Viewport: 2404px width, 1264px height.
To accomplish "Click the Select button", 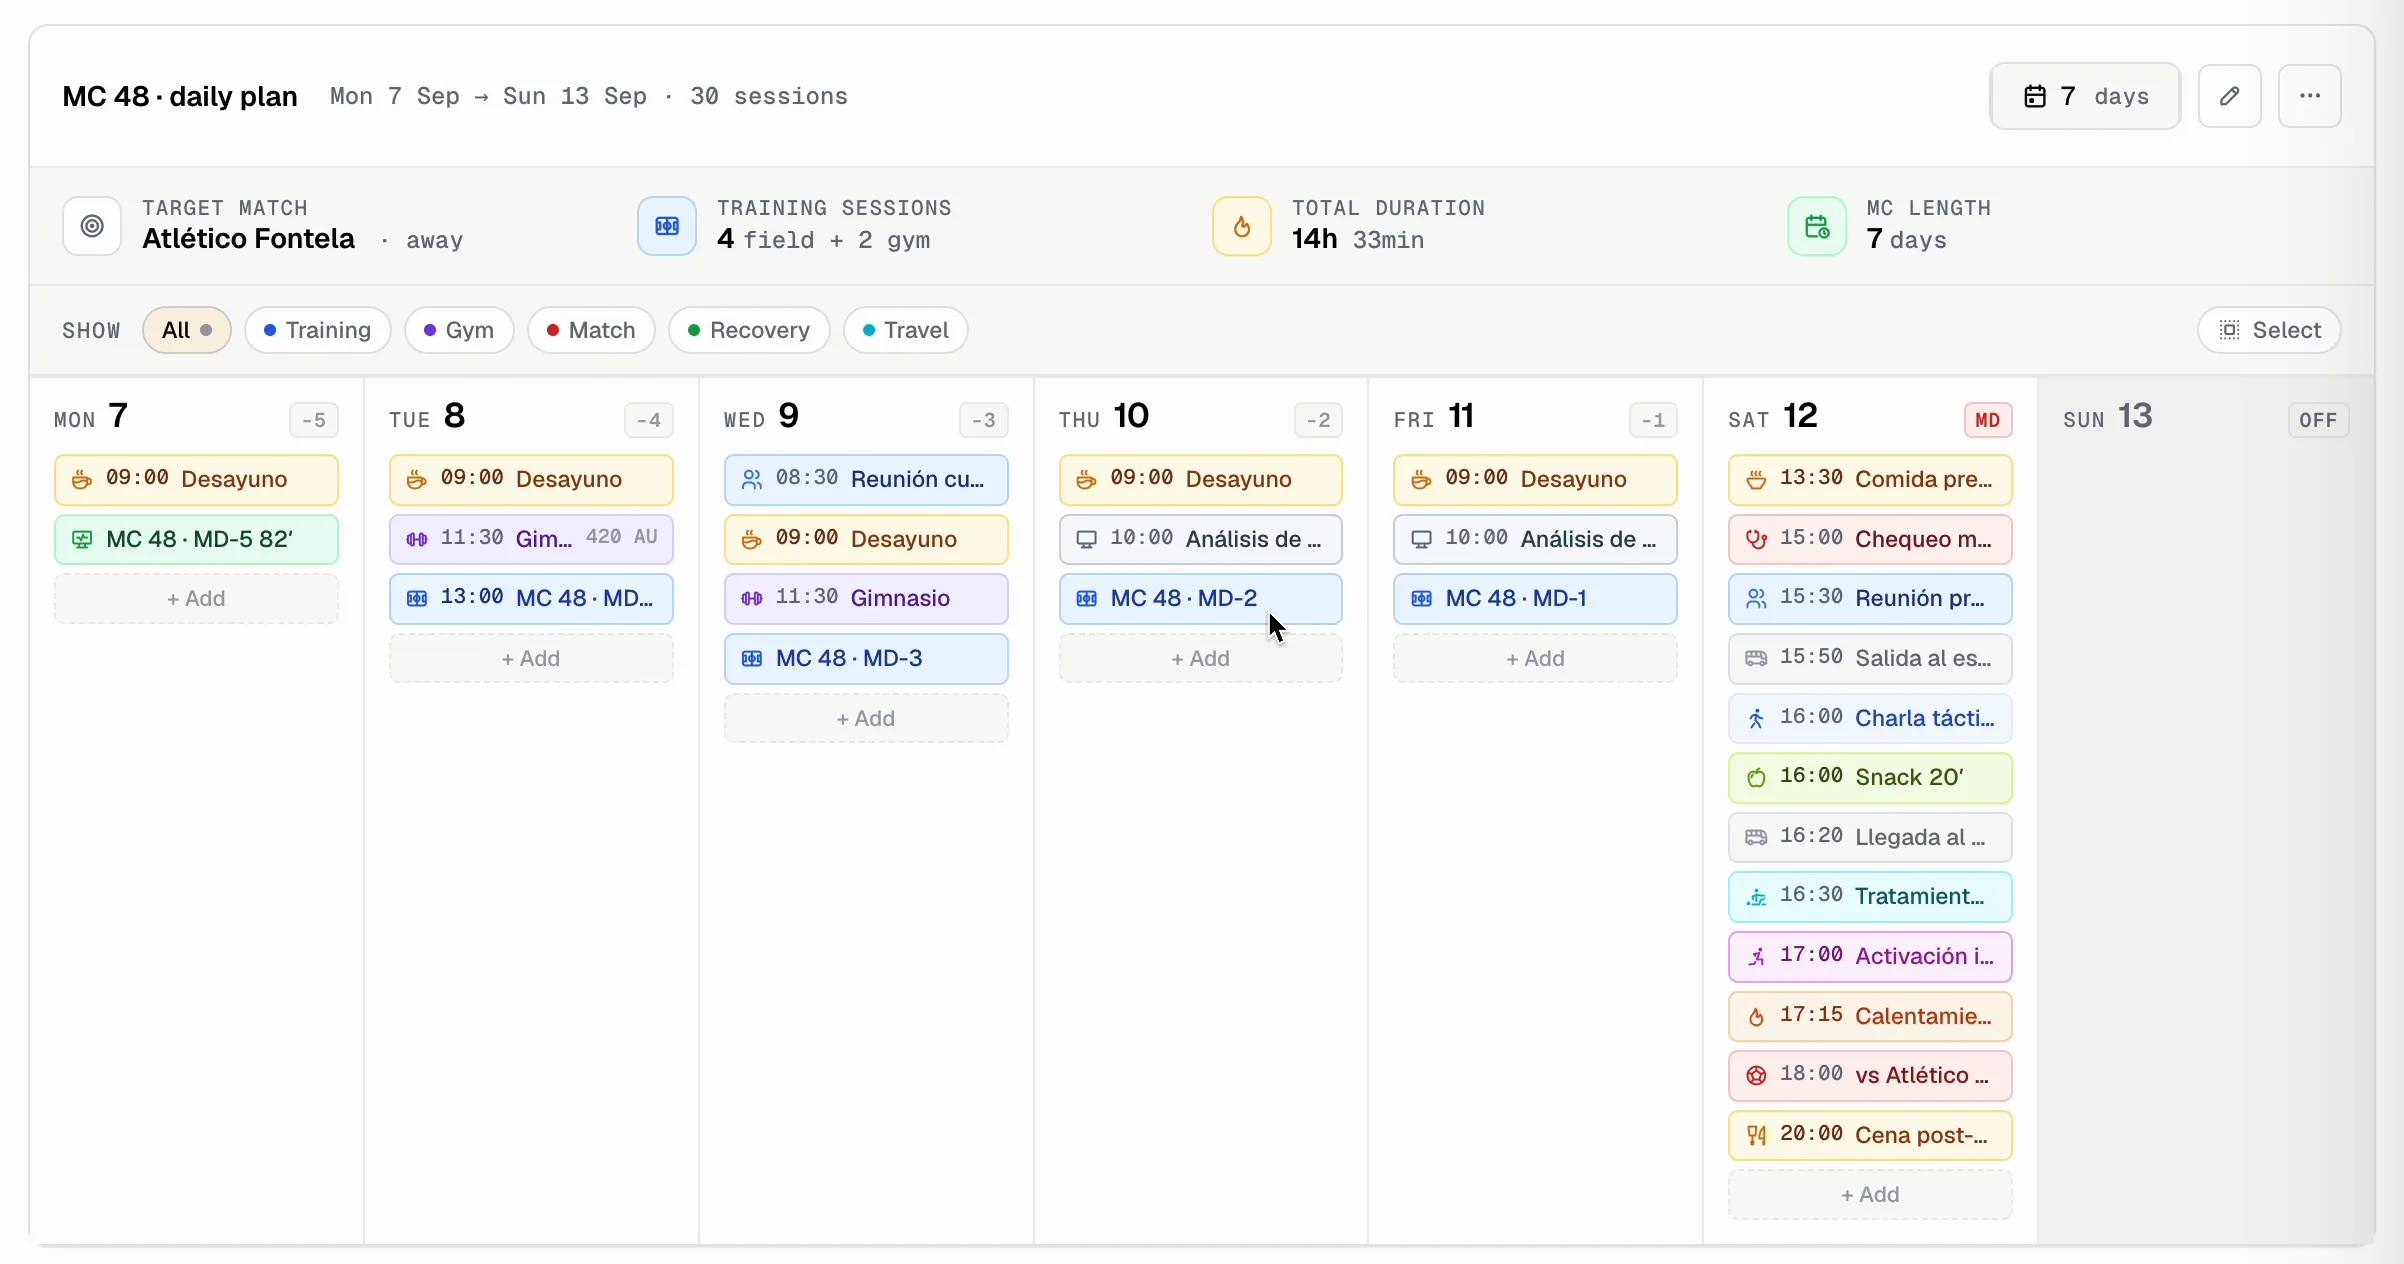I will coord(2269,330).
